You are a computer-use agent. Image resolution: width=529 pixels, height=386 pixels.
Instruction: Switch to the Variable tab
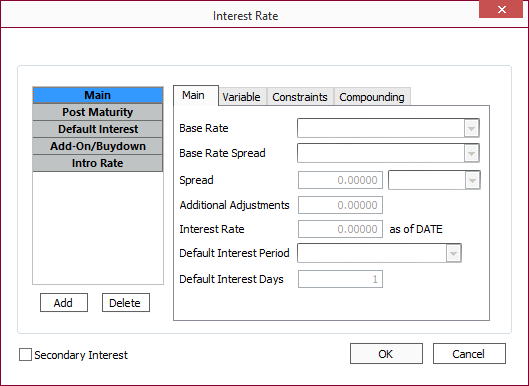(x=242, y=97)
